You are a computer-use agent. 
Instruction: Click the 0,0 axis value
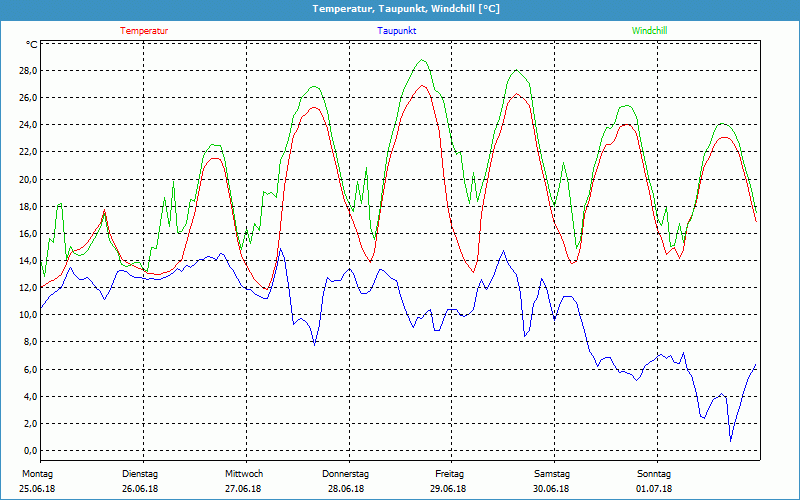click(x=30, y=451)
